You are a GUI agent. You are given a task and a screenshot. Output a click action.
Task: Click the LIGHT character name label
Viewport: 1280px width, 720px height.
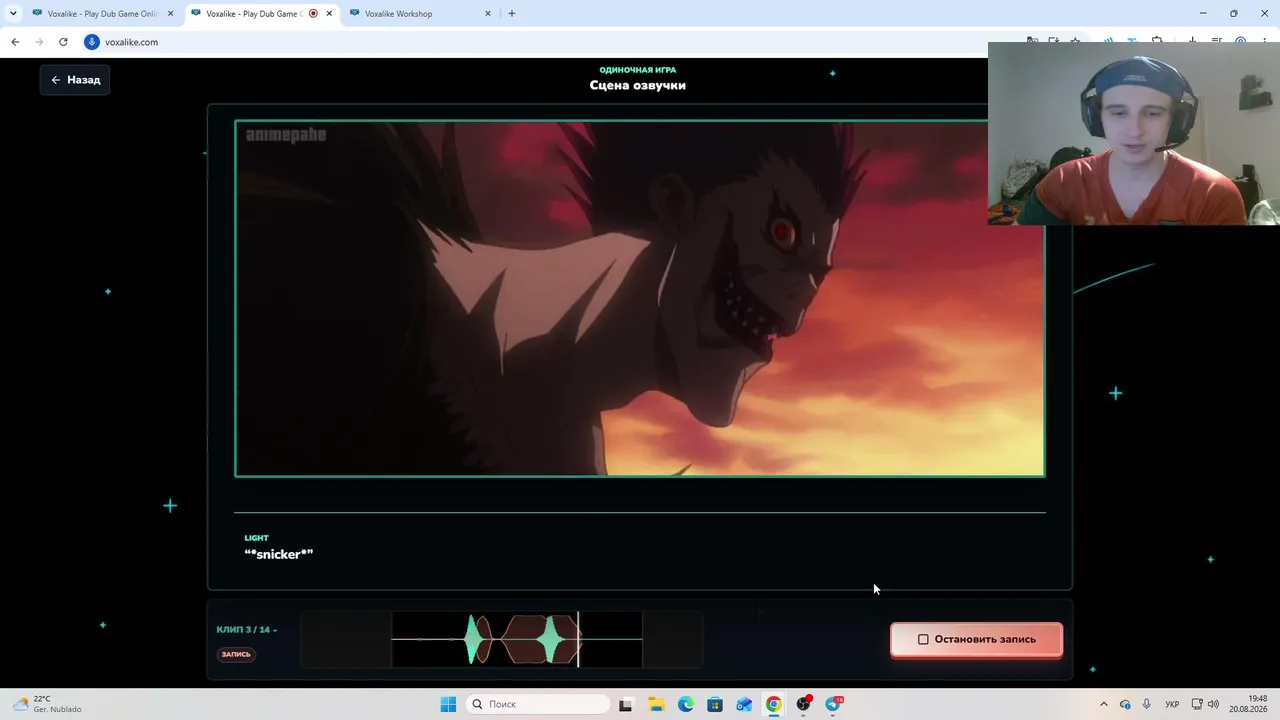pos(257,538)
